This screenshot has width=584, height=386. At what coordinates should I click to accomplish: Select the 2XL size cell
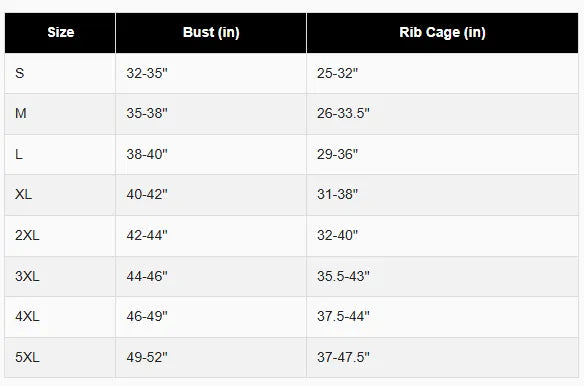60,236
